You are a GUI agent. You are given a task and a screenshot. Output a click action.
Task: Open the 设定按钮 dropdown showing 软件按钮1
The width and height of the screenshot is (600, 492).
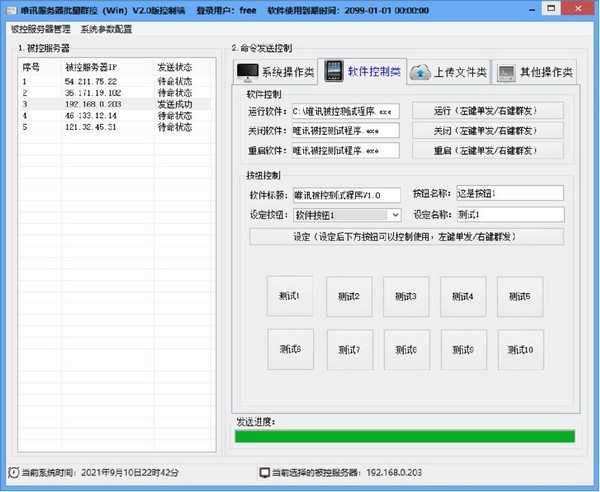click(346, 214)
